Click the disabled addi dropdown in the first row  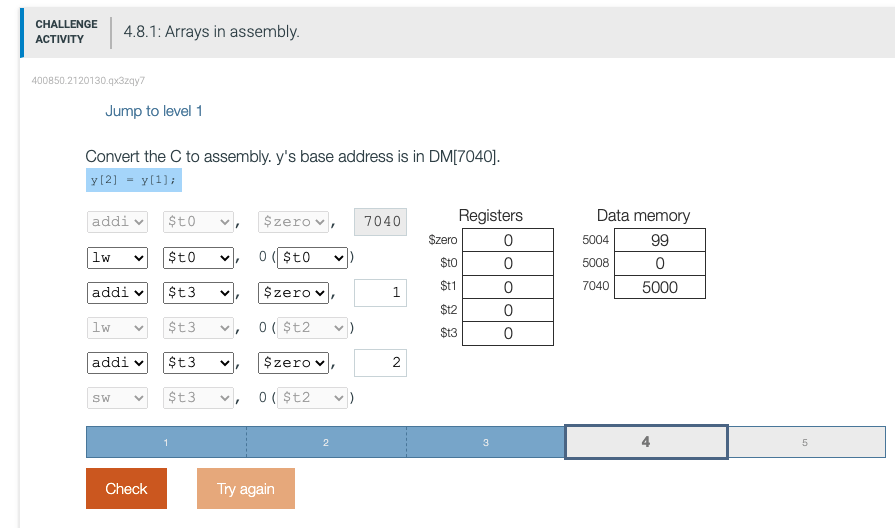(x=117, y=222)
